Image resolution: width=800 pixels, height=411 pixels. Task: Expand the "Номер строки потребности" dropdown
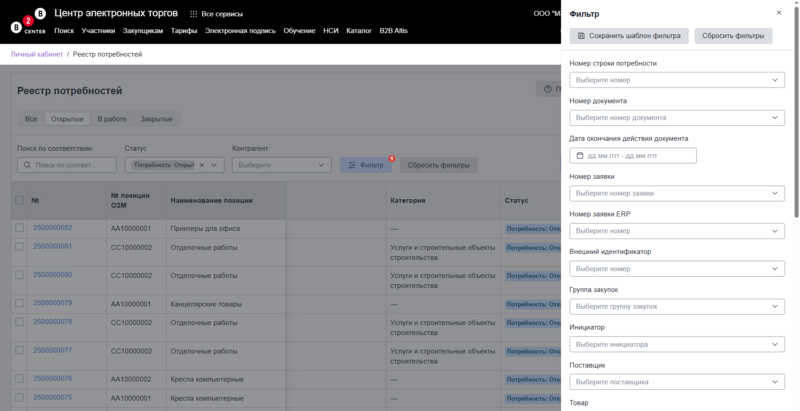pos(774,80)
